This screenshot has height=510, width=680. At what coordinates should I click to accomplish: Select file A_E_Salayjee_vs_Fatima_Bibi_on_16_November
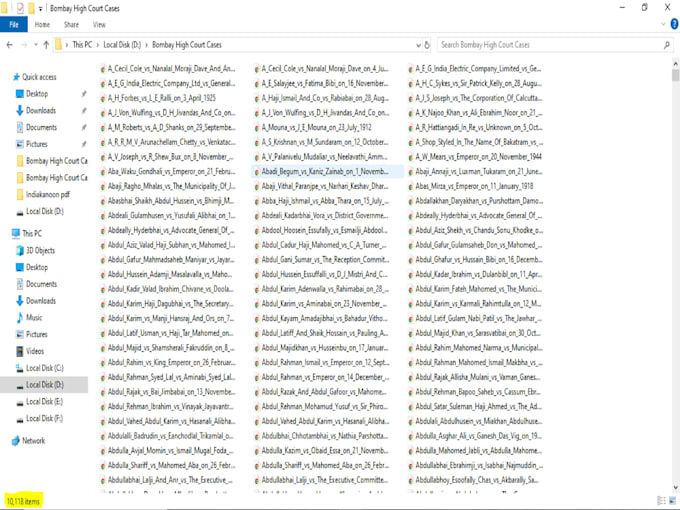(321, 83)
